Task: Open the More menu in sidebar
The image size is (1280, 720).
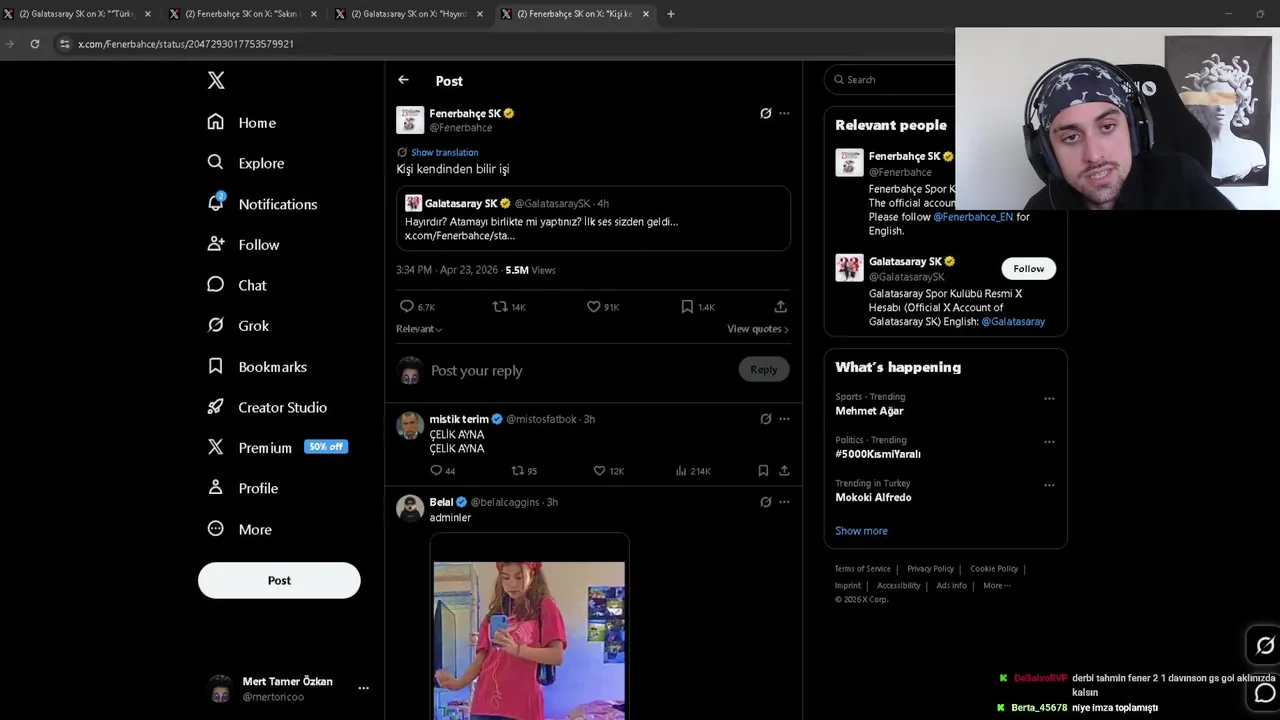Action: pyautogui.click(x=239, y=529)
